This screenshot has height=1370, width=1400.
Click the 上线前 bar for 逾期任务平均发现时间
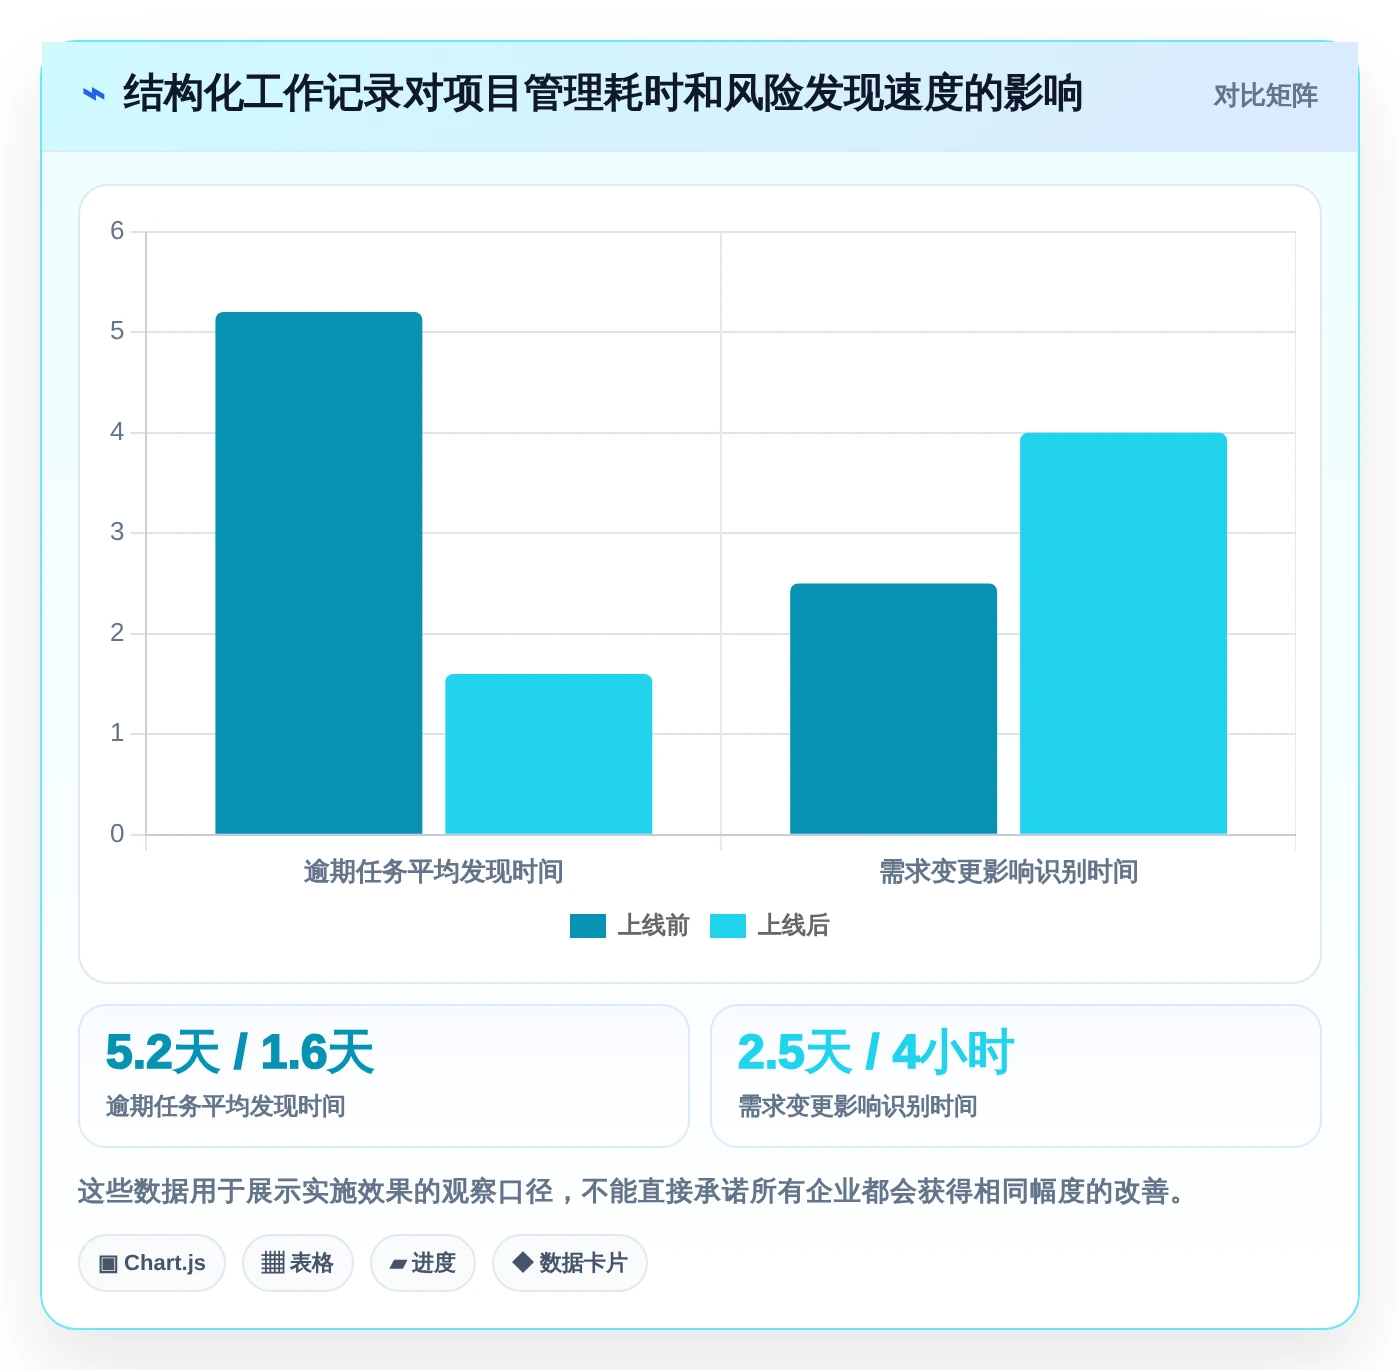coord(319,573)
